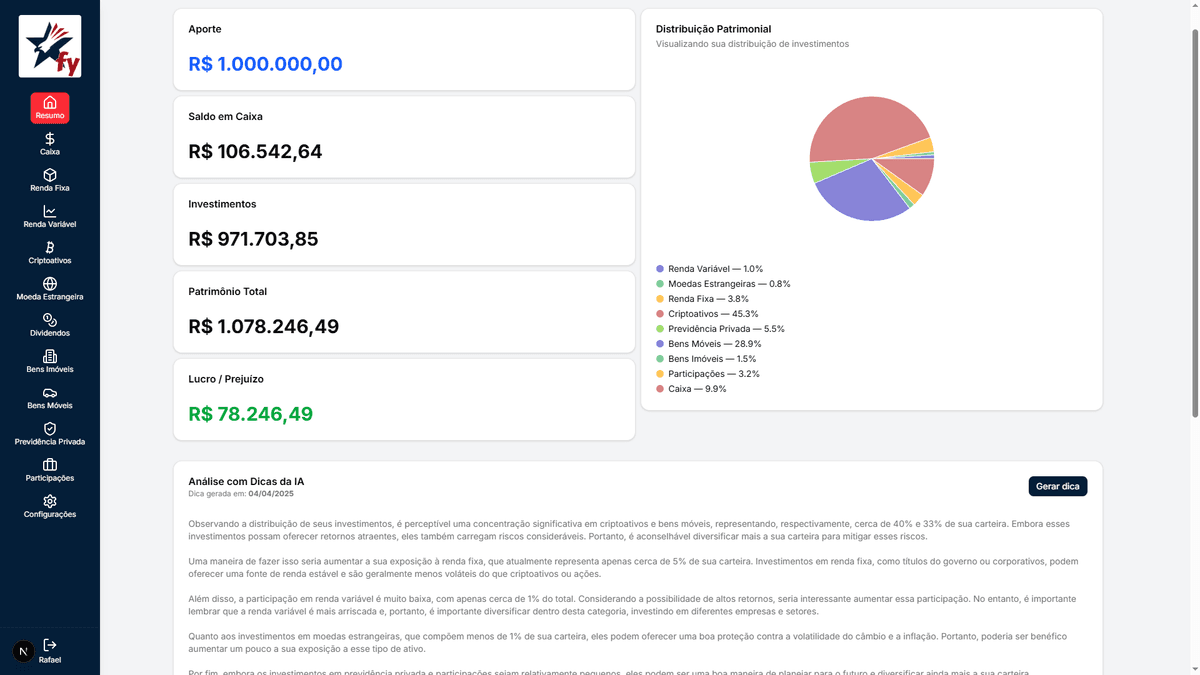This screenshot has width=1200, height=675.
Task: Open the Previdência Privada shield icon
Action: pos(50,429)
